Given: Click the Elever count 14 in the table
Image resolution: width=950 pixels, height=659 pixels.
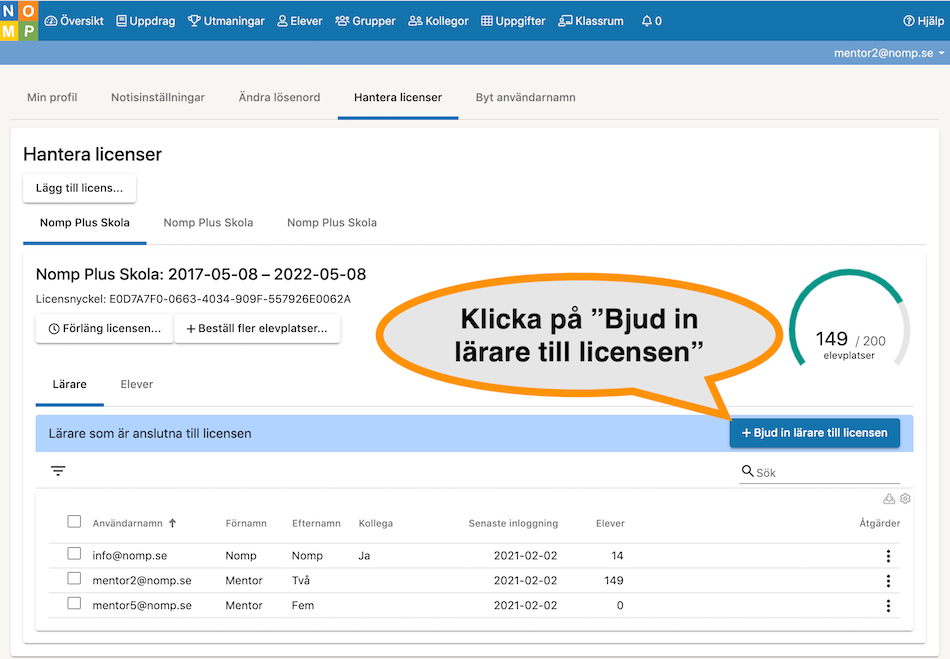Looking at the screenshot, I should [617, 556].
